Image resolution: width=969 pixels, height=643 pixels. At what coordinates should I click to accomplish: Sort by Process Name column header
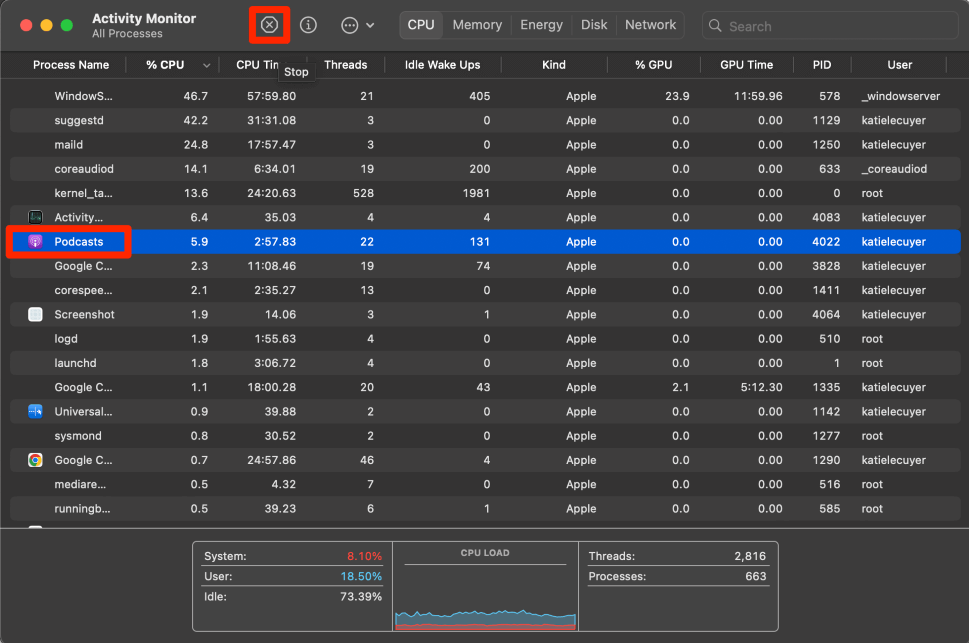[x=70, y=65]
